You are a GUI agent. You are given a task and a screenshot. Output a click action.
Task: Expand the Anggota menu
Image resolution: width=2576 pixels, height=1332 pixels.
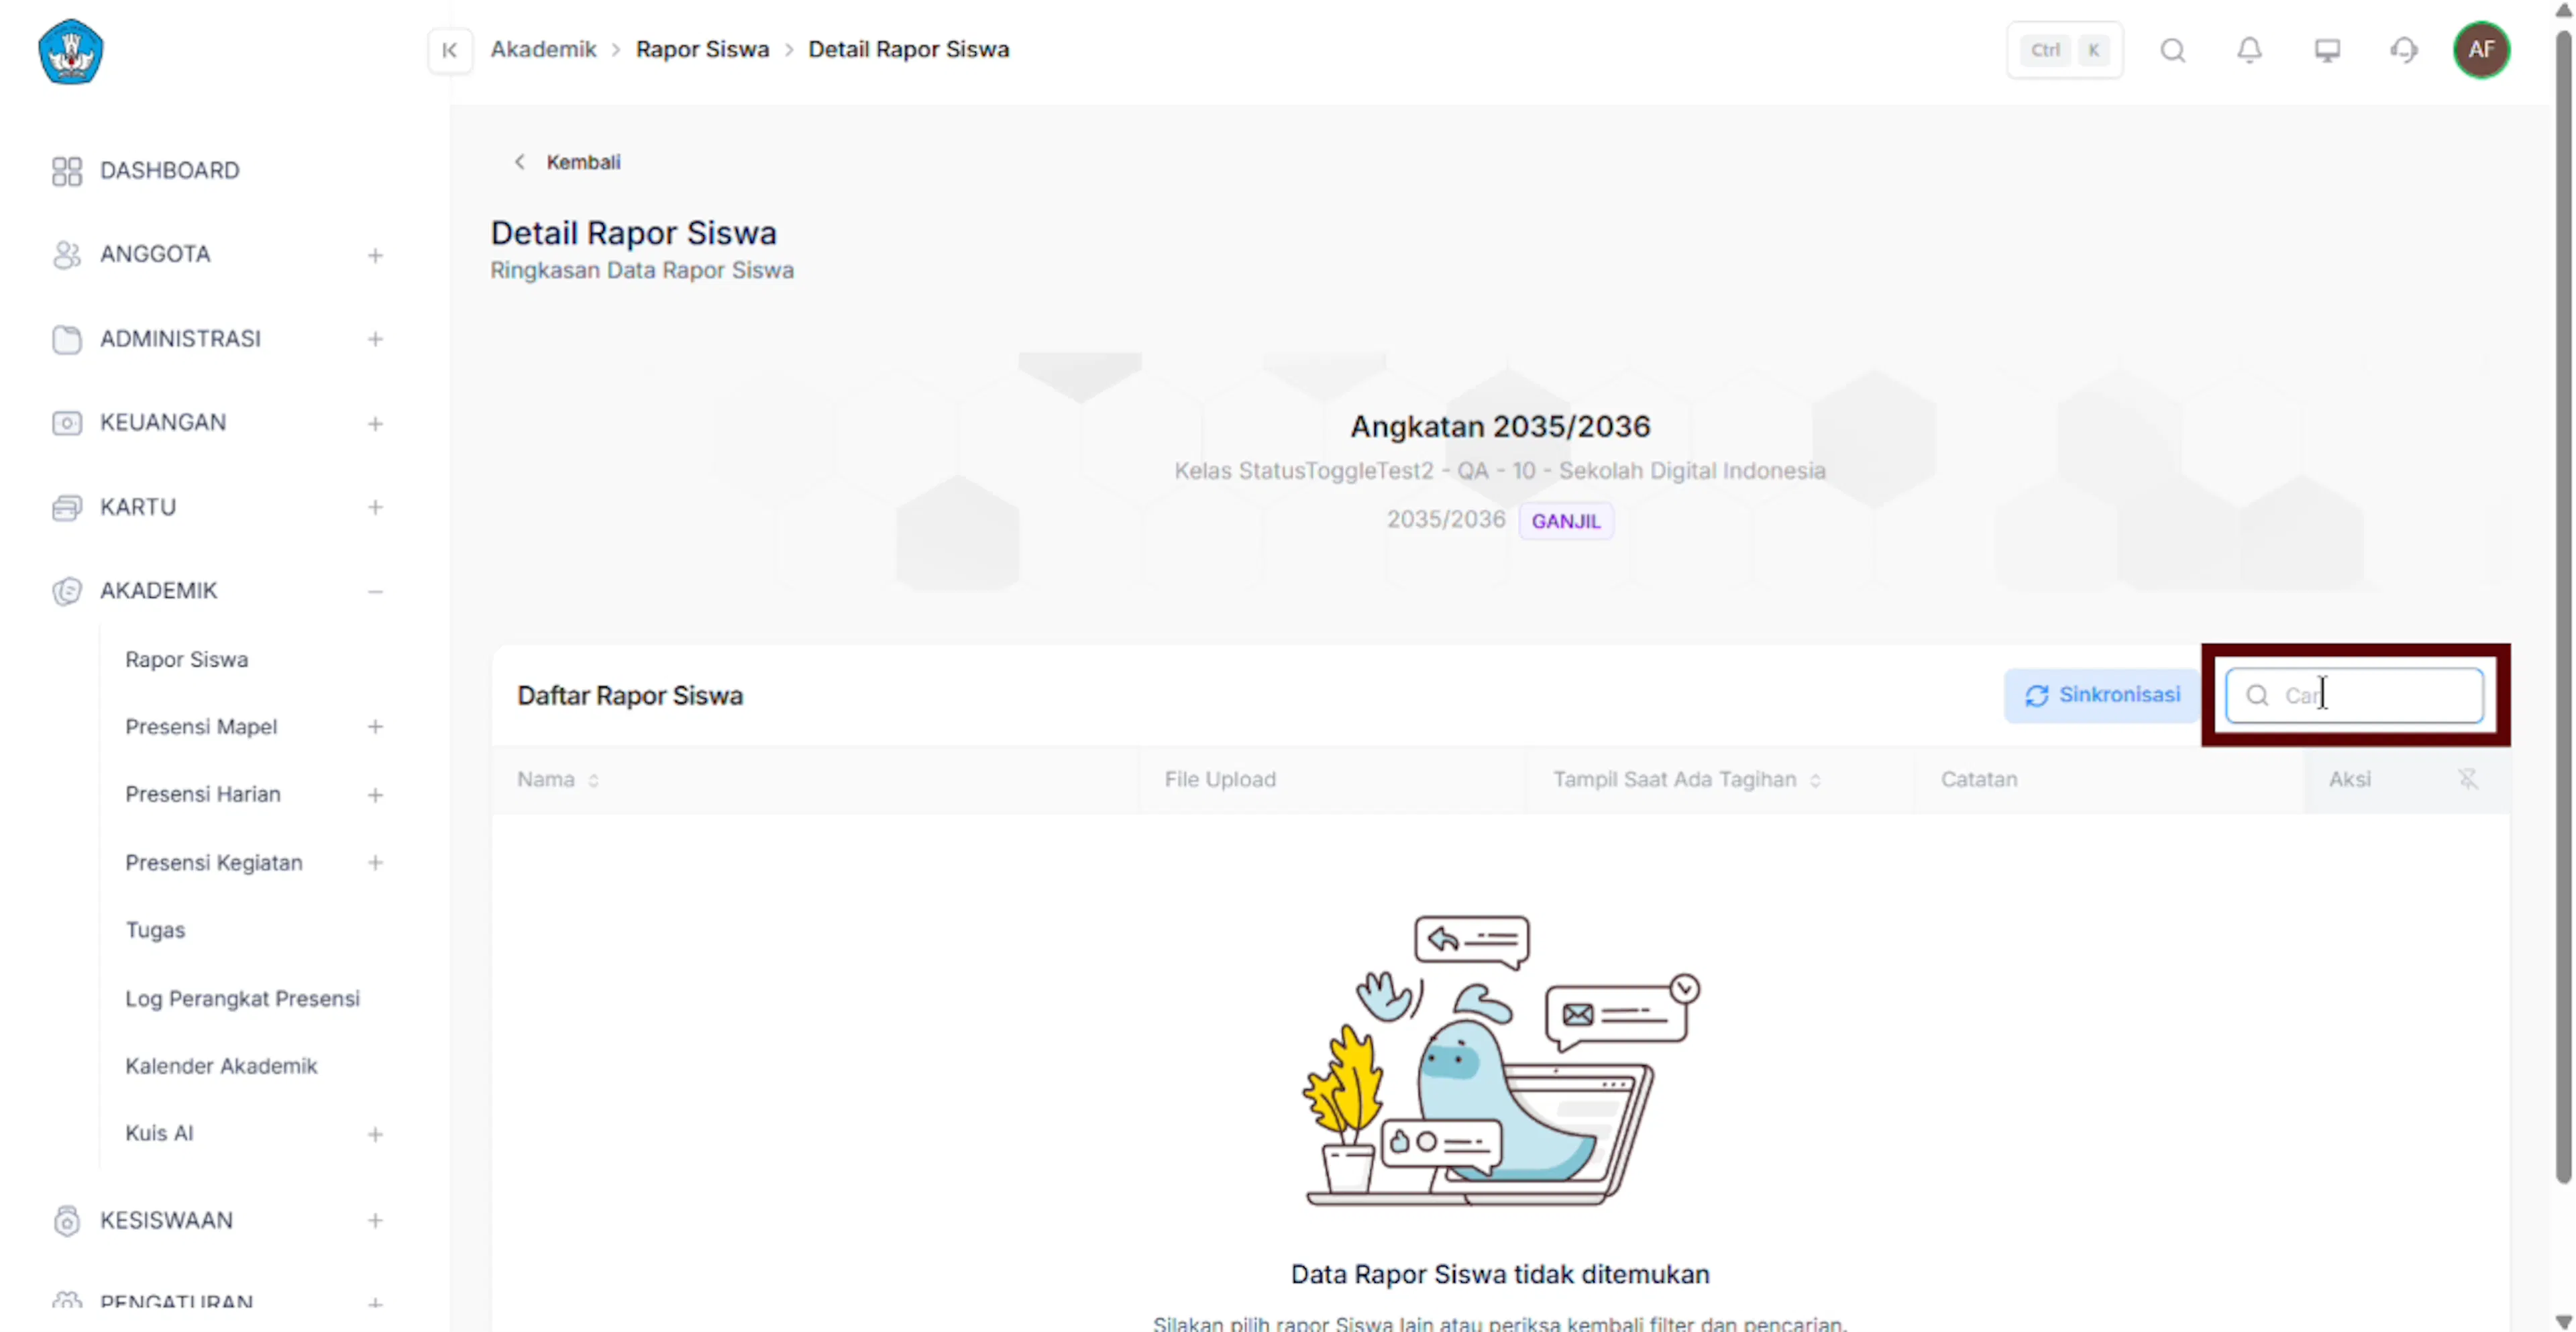[x=375, y=256]
